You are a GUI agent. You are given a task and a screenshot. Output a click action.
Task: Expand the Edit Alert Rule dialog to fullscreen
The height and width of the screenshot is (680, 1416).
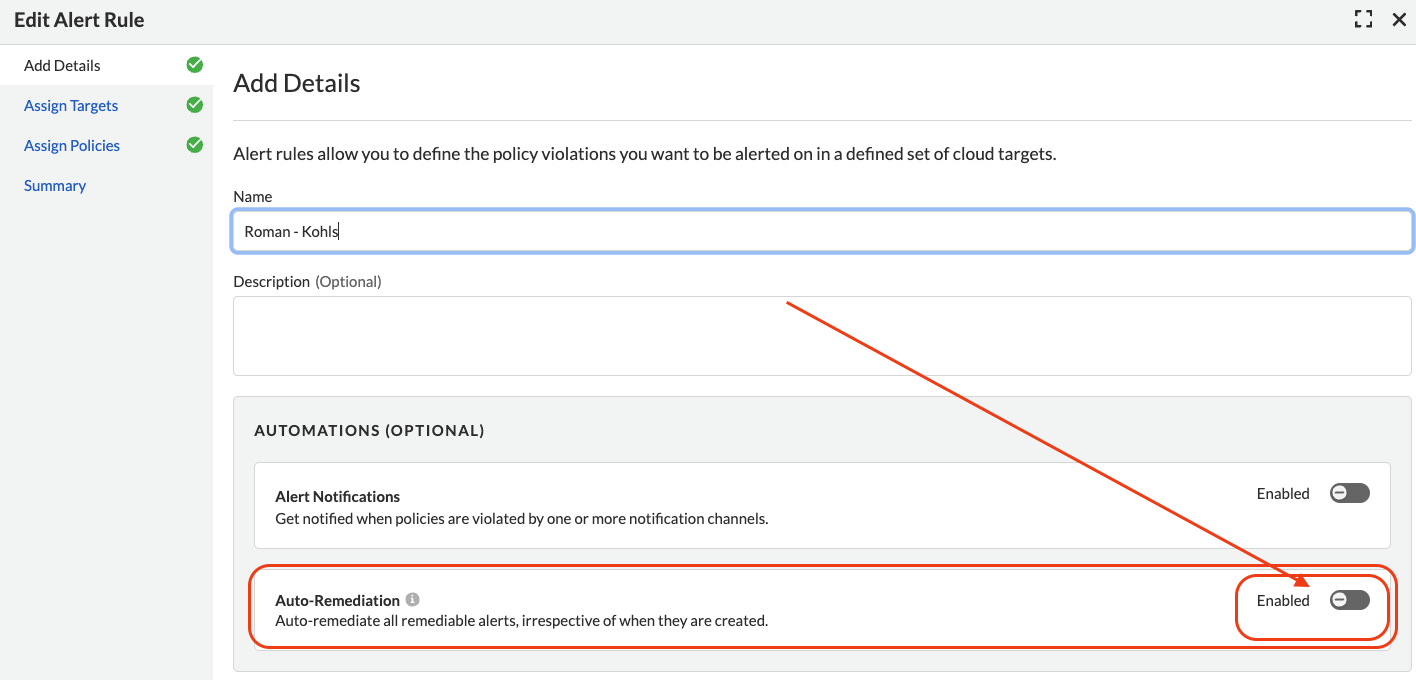1363,19
